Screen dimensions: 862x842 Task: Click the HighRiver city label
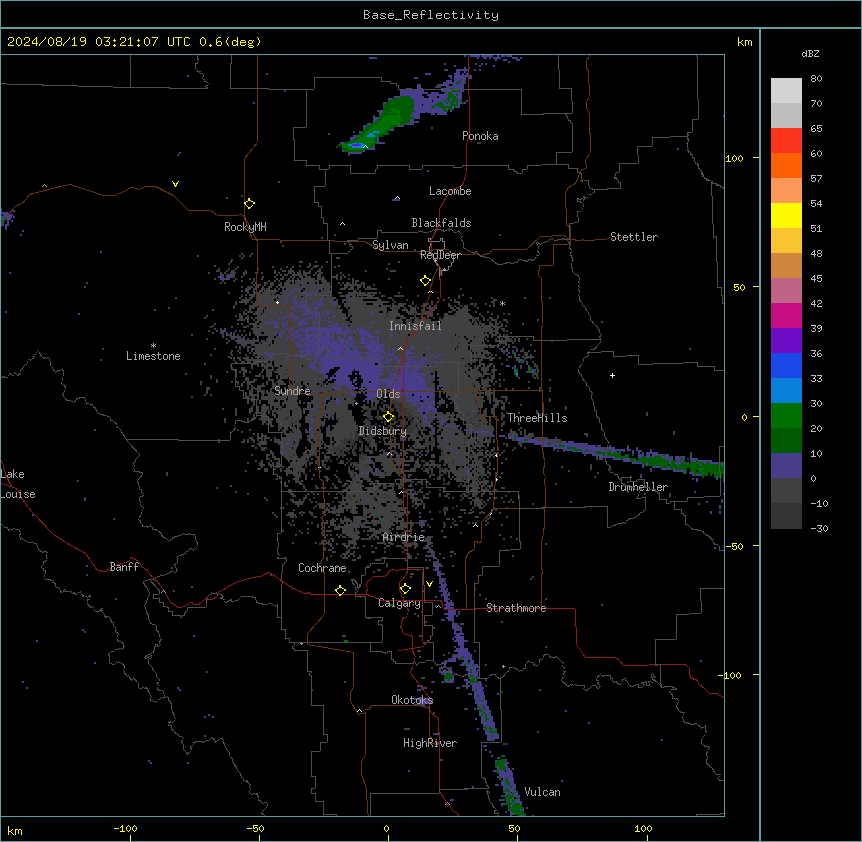[x=430, y=743]
